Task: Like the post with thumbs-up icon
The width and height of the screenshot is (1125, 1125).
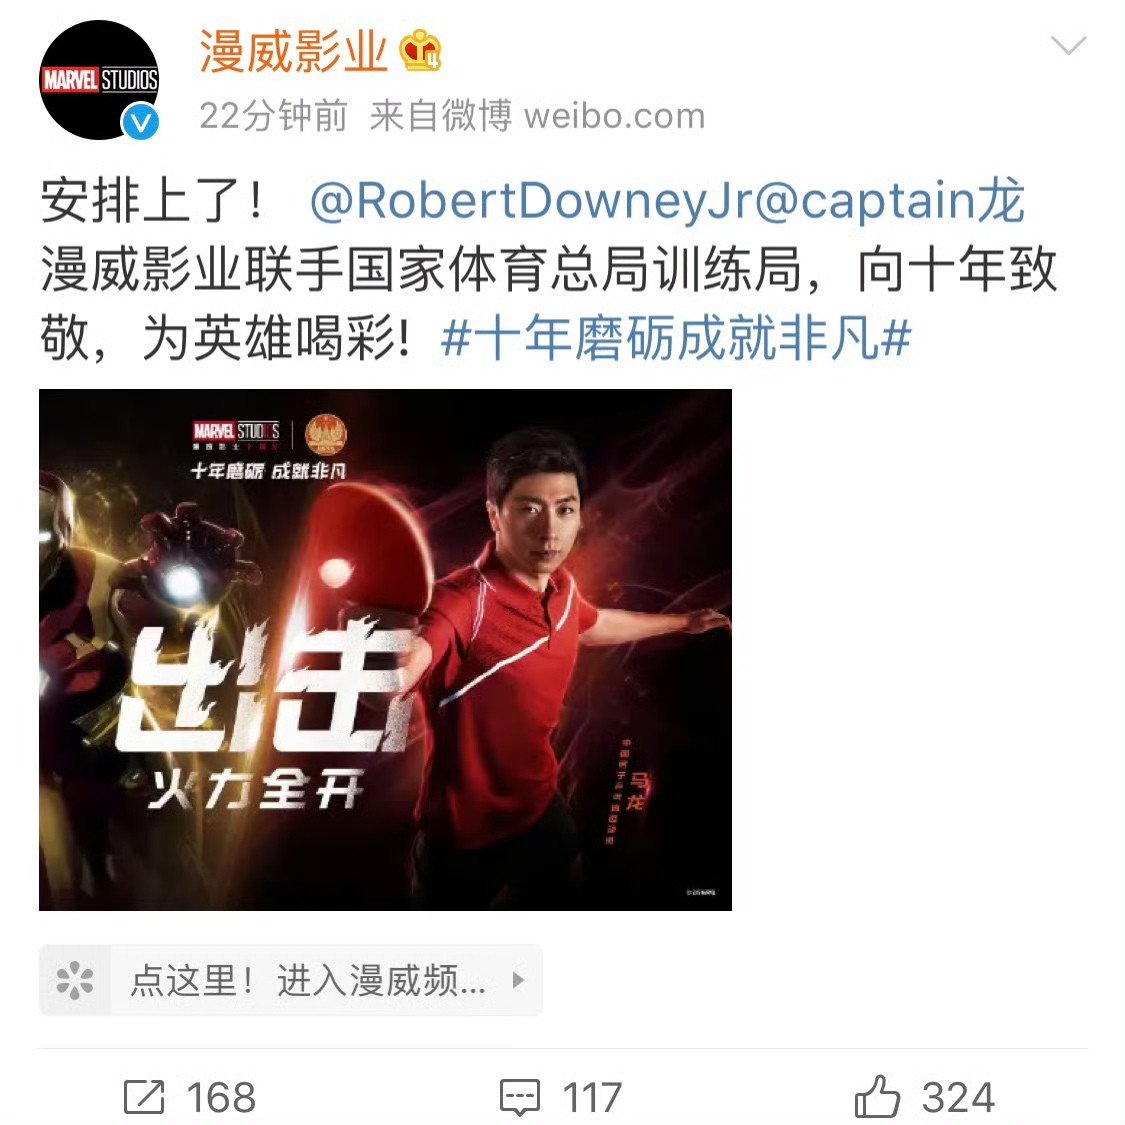Action: tap(877, 1096)
